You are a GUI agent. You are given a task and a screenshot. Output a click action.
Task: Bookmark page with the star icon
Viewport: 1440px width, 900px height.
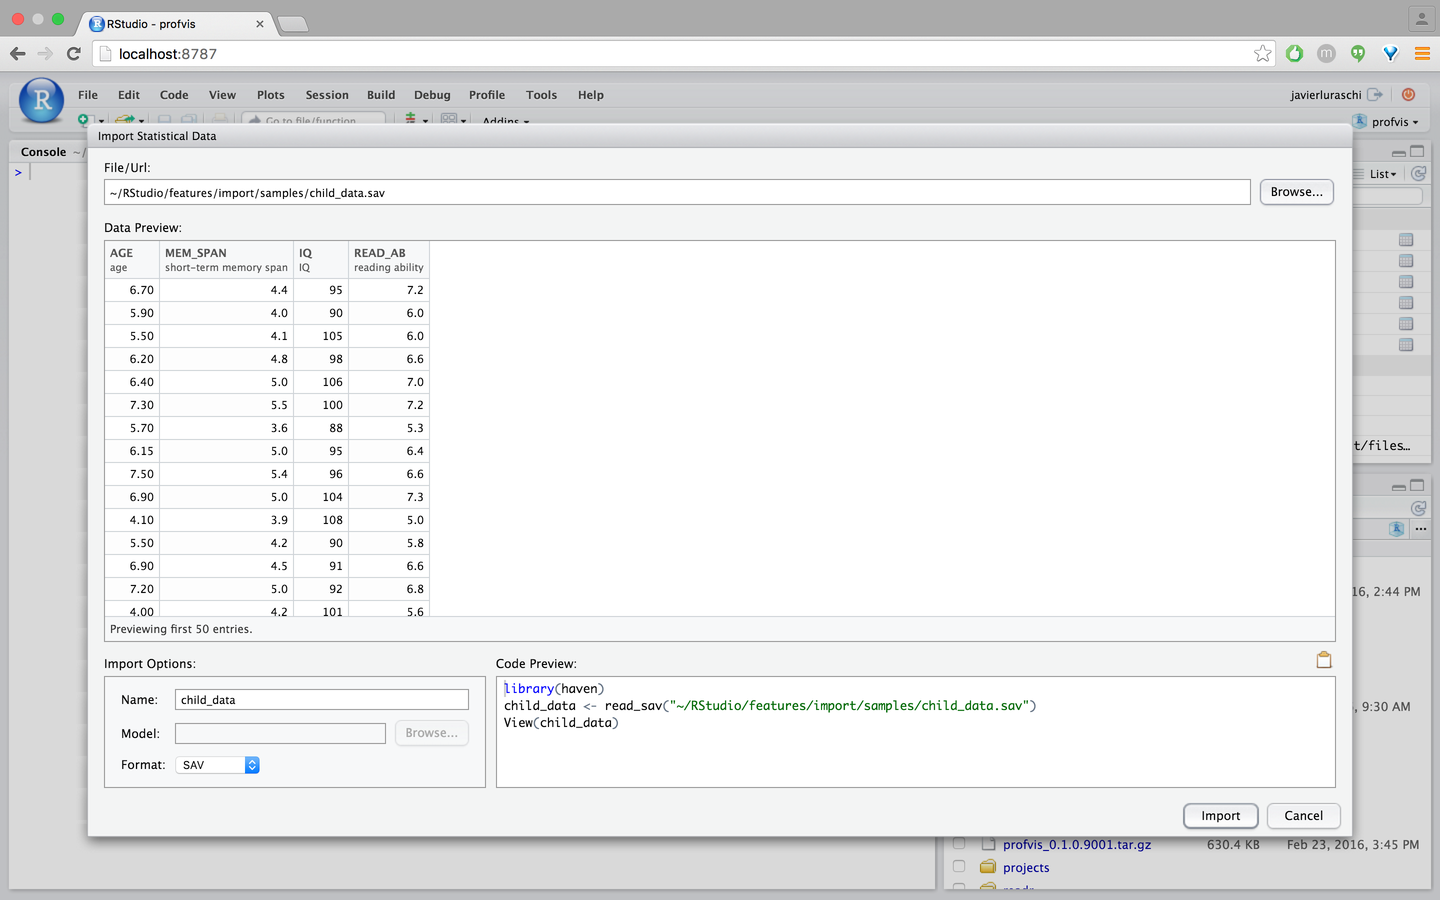1263,54
